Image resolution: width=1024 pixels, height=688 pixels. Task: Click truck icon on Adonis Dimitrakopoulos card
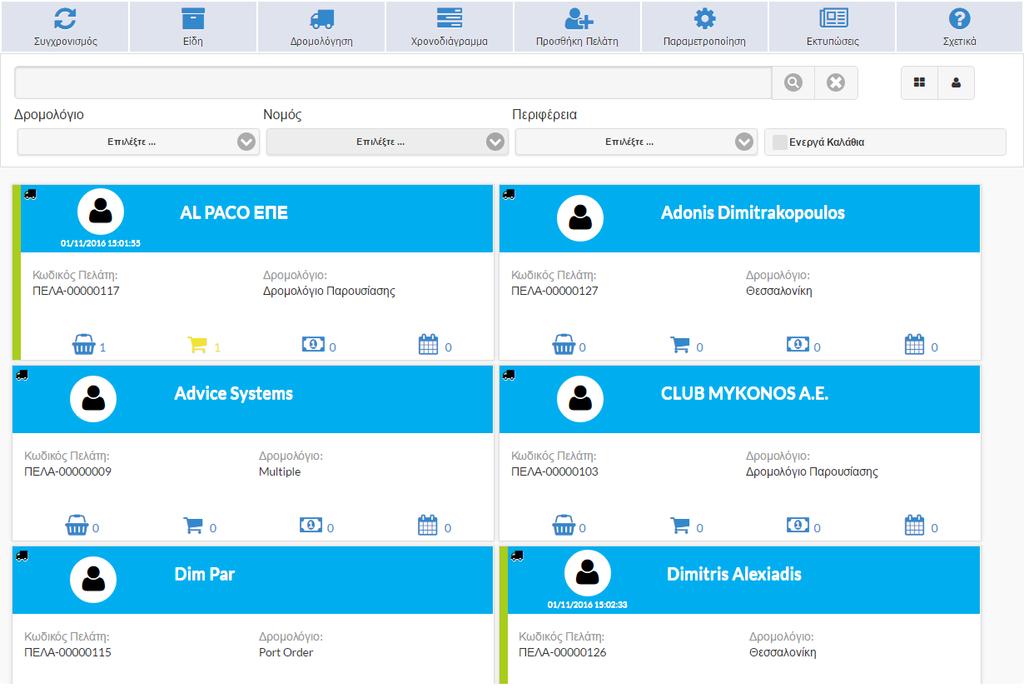tap(509, 194)
